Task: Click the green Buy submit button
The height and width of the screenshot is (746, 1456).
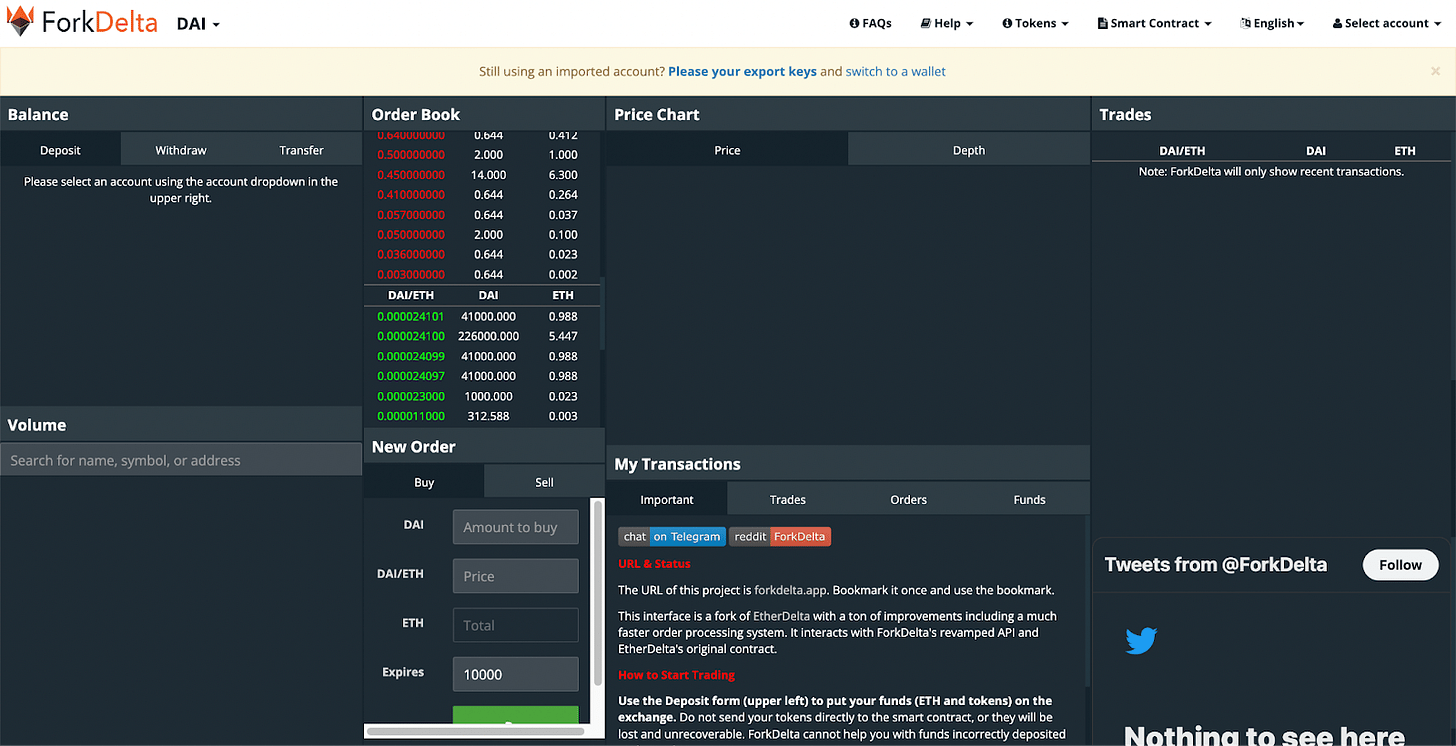Action: click(516, 715)
